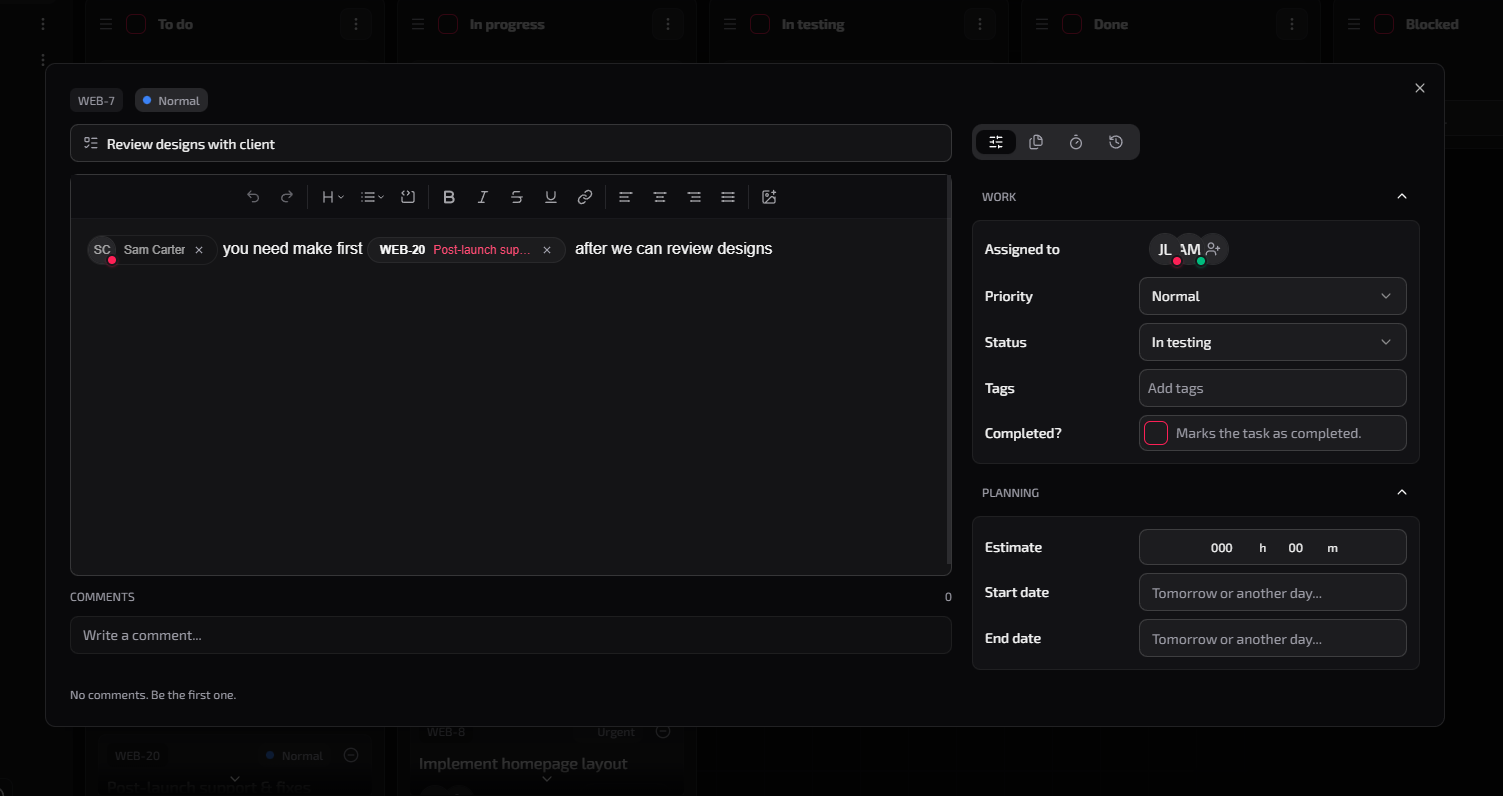
Task: Collapse the PLANNING section chevron
Action: coord(1401,492)
